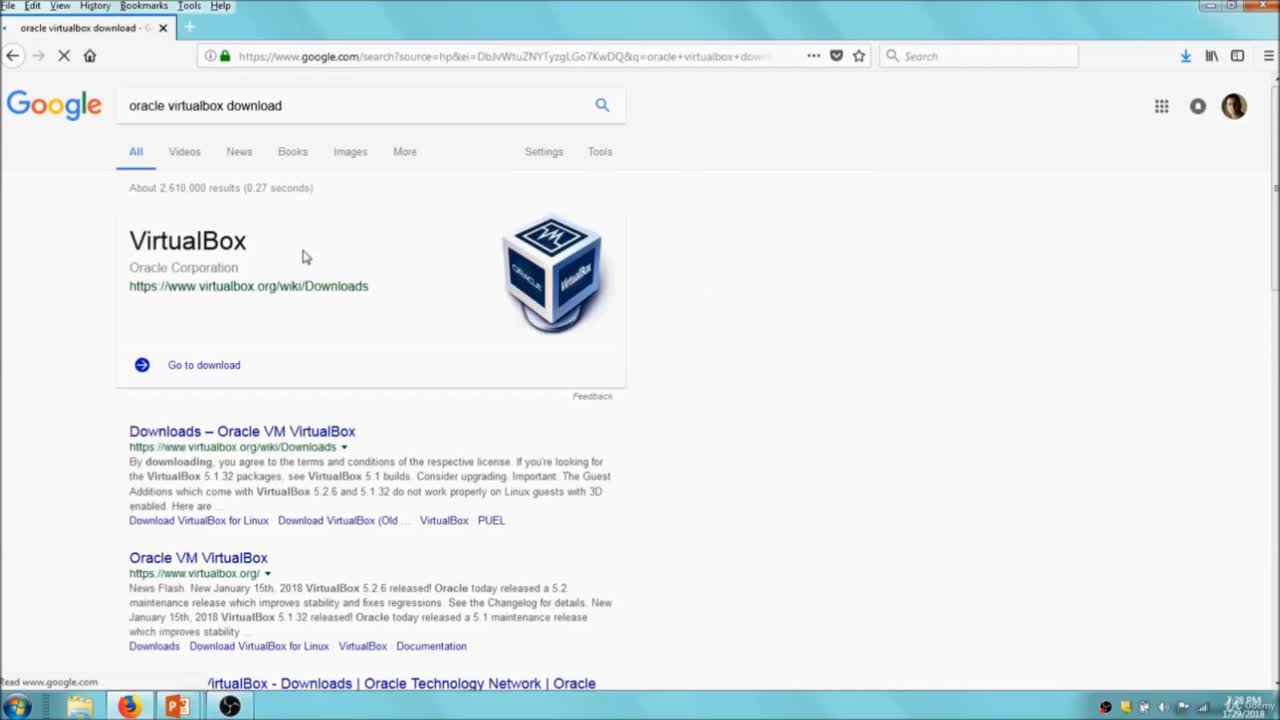Stop loading the page

point(63,56)
